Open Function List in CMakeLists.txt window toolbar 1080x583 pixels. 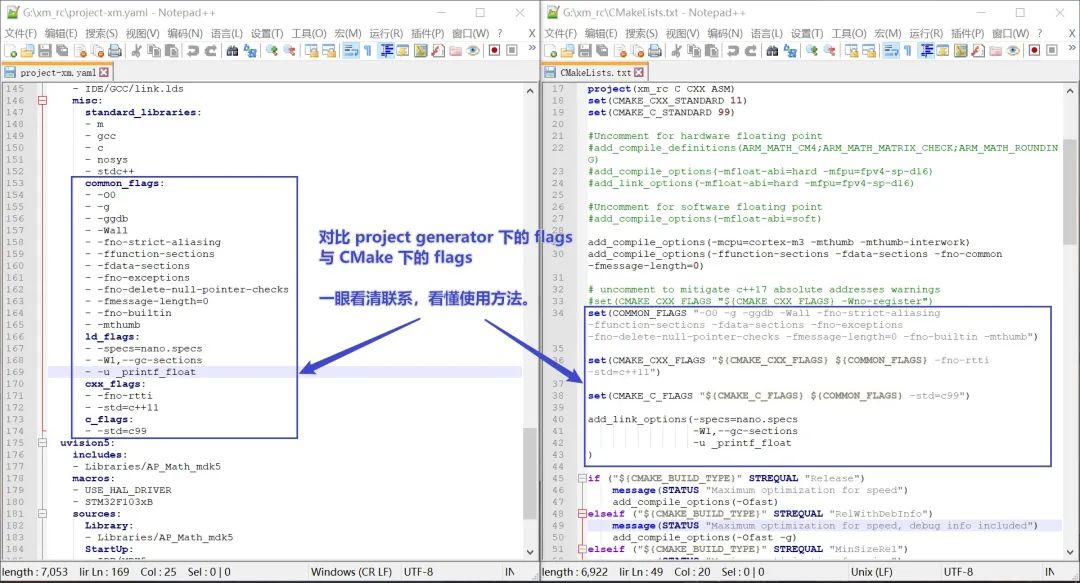pos(978,50)
